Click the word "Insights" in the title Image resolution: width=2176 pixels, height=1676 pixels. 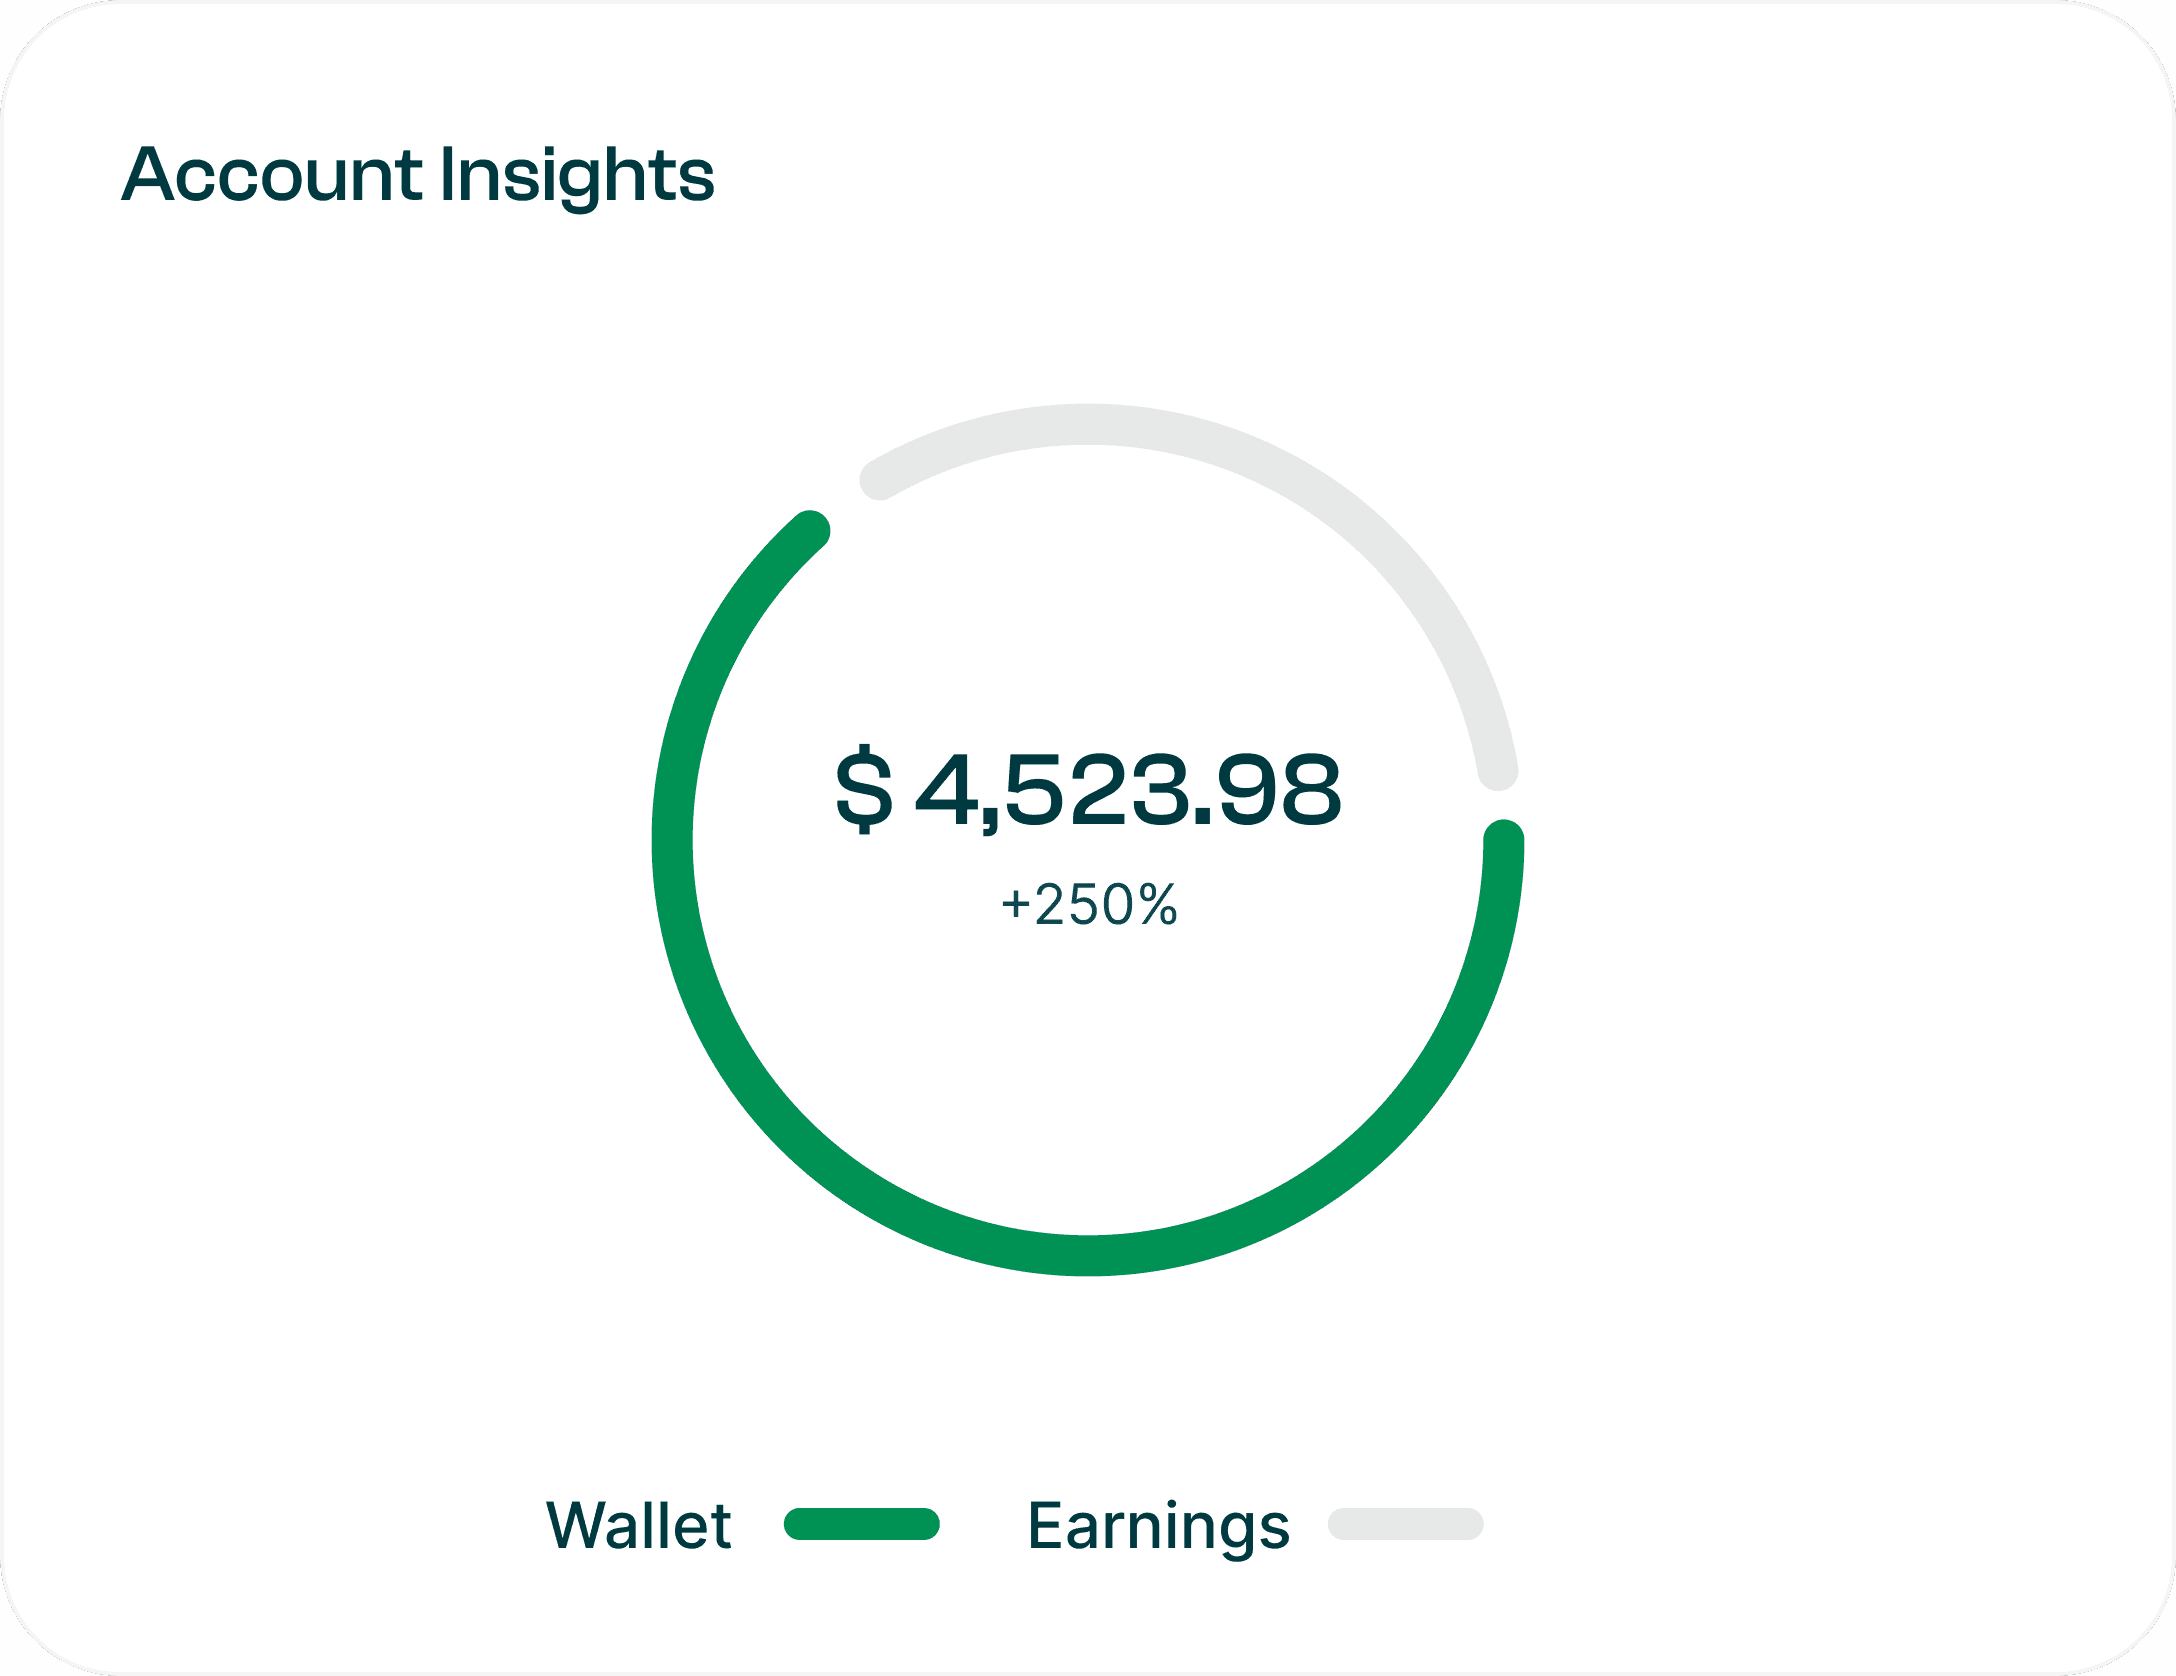tap(577, 175)
